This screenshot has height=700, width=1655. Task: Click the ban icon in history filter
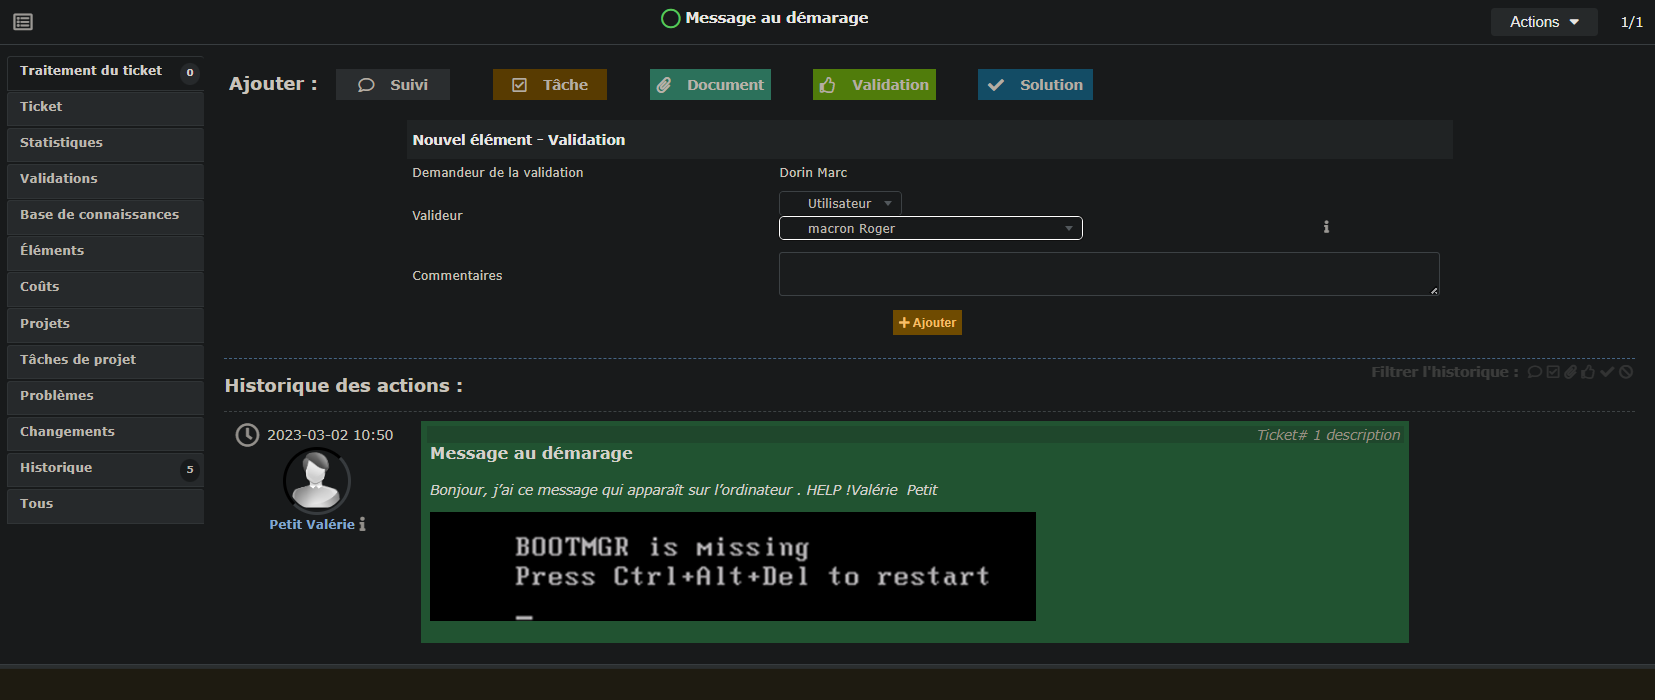click(x=1626, y=372)
